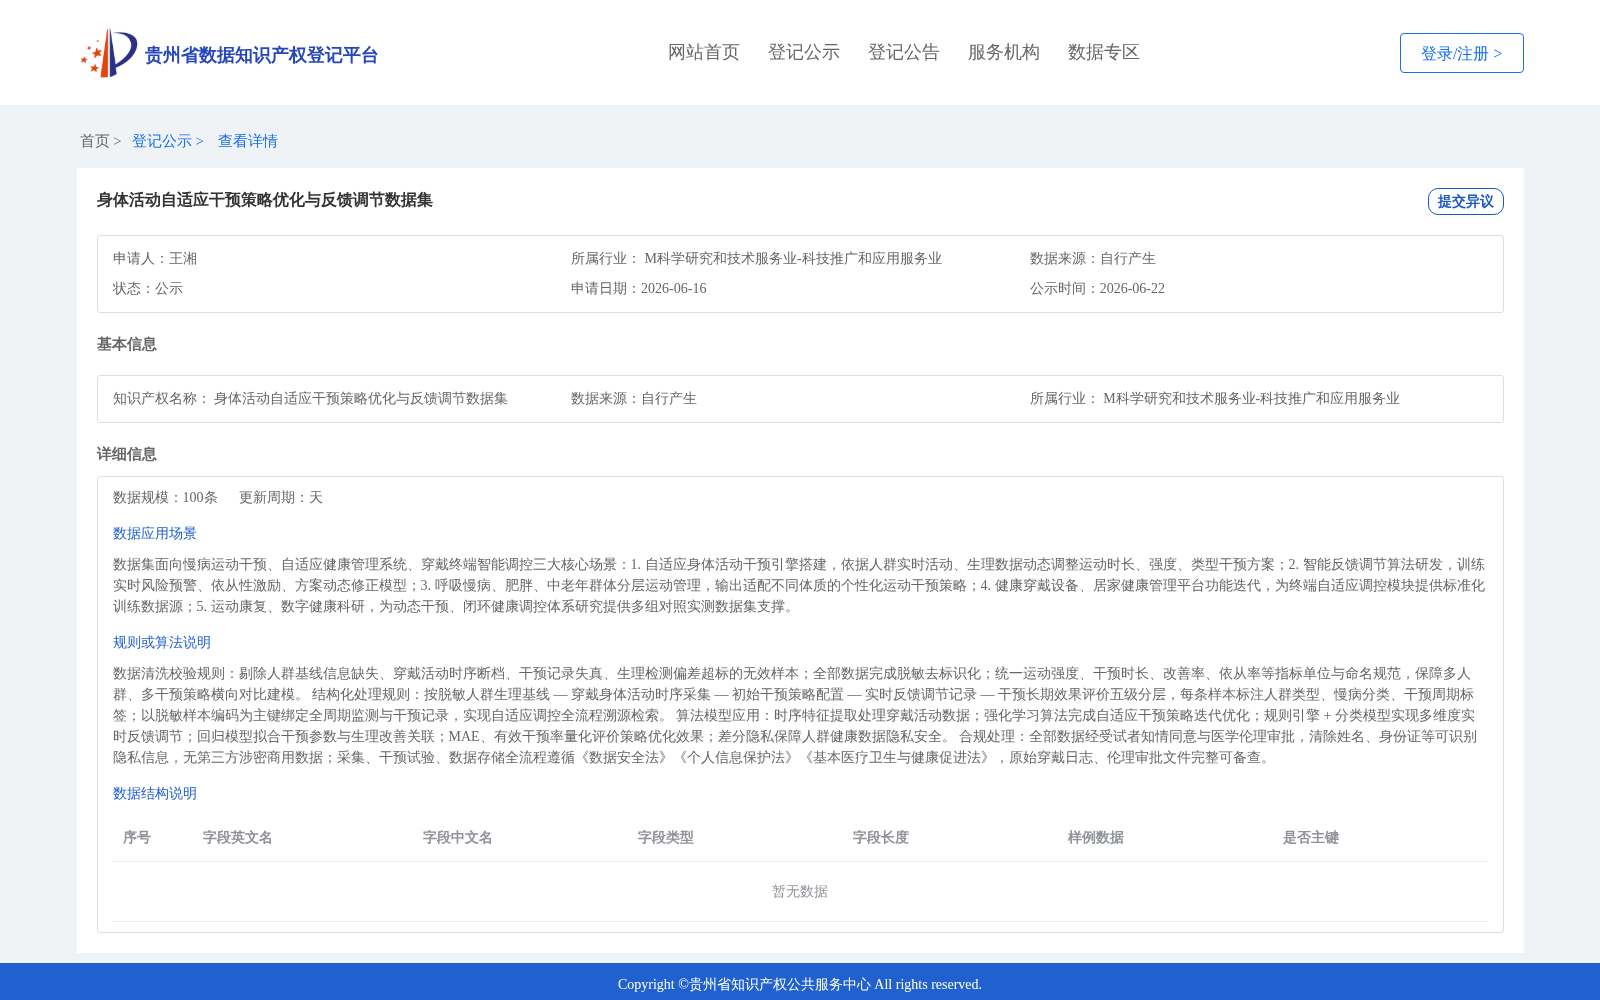This screenshot has width=1600, height=1000.
Task: Open 登记公告 in the top navigation
Action: coord(904,52)
